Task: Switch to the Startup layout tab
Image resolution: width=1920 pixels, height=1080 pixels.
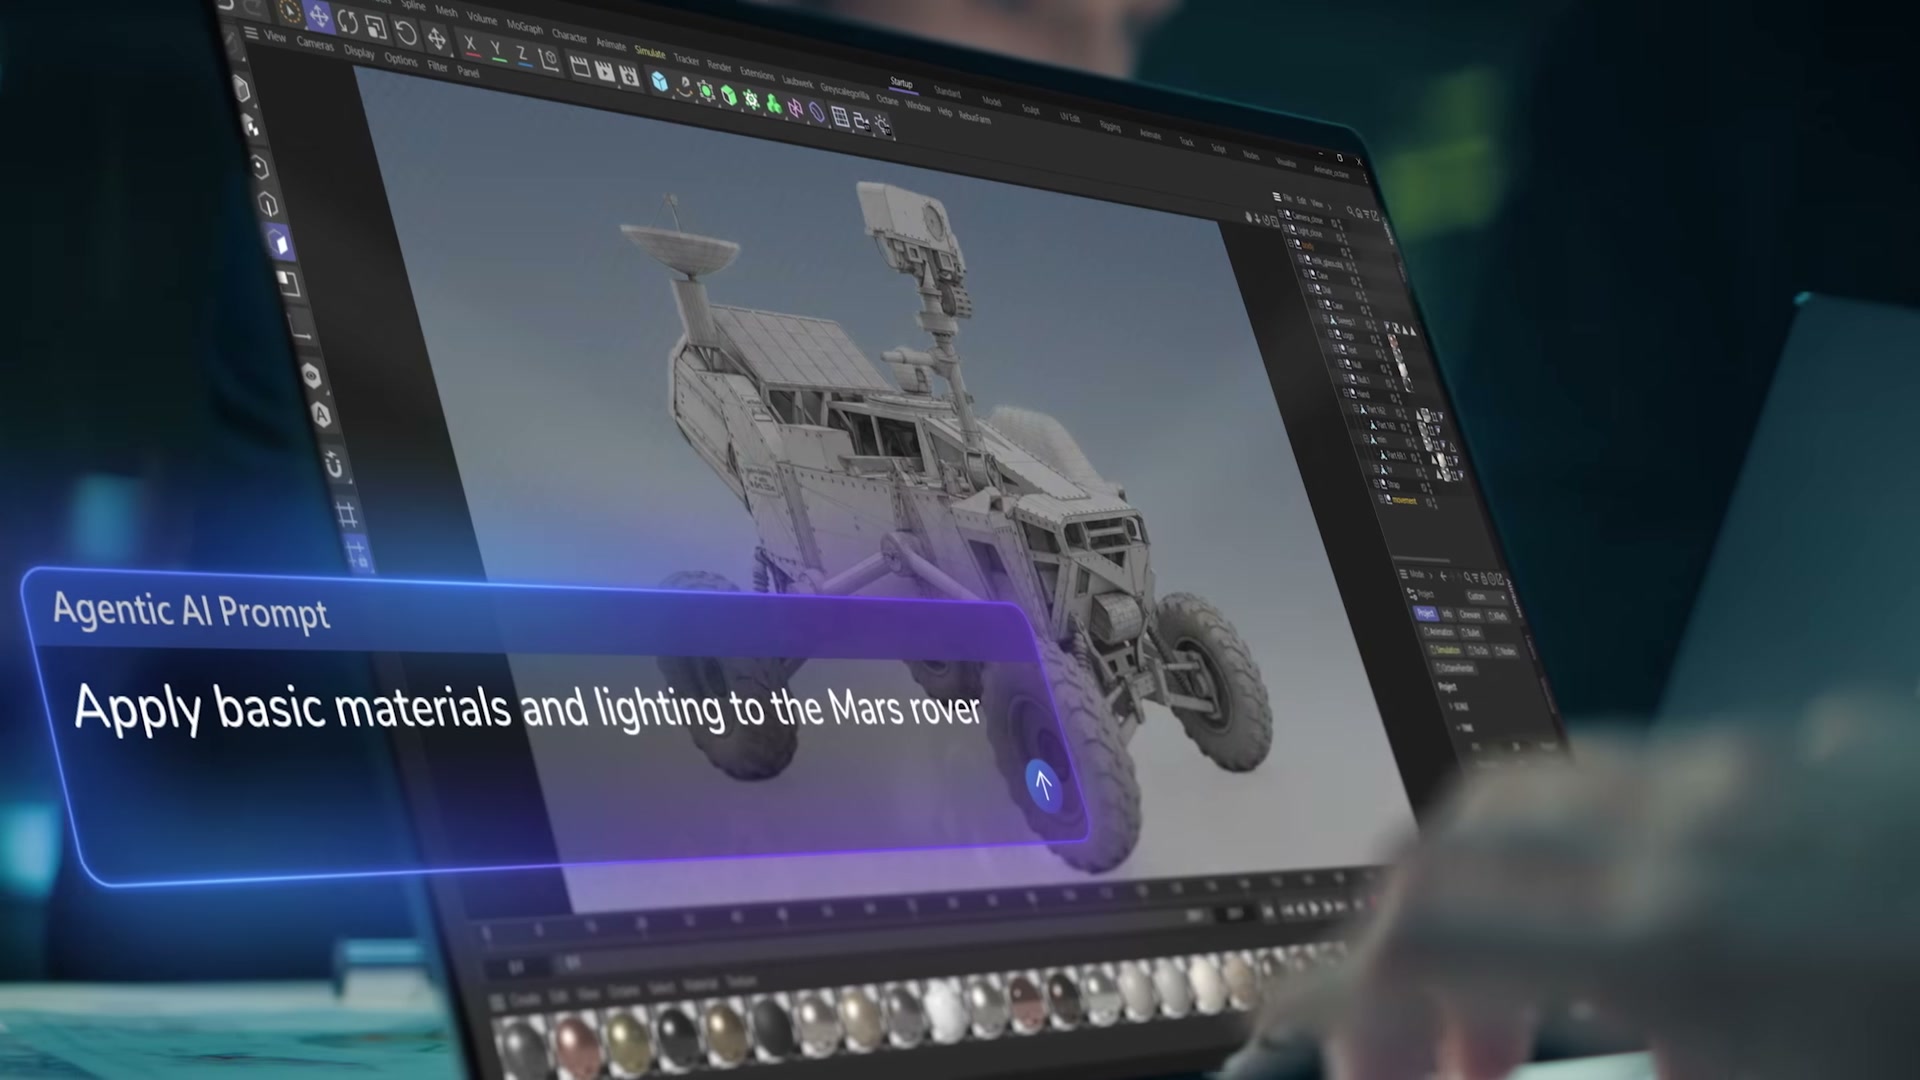Action: tap(901, 83)
